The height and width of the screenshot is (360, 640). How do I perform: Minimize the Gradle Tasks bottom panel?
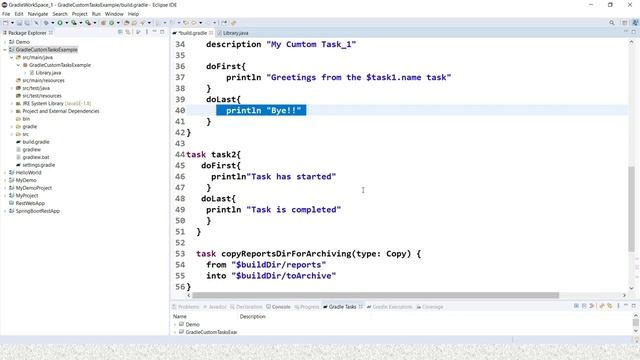(x=626, y=306)
